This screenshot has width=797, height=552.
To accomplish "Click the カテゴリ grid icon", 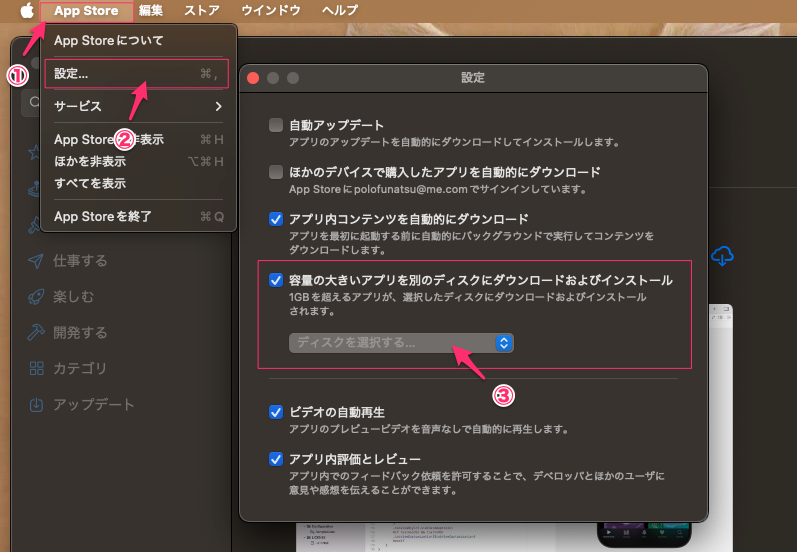I will (x=36, y=368).
